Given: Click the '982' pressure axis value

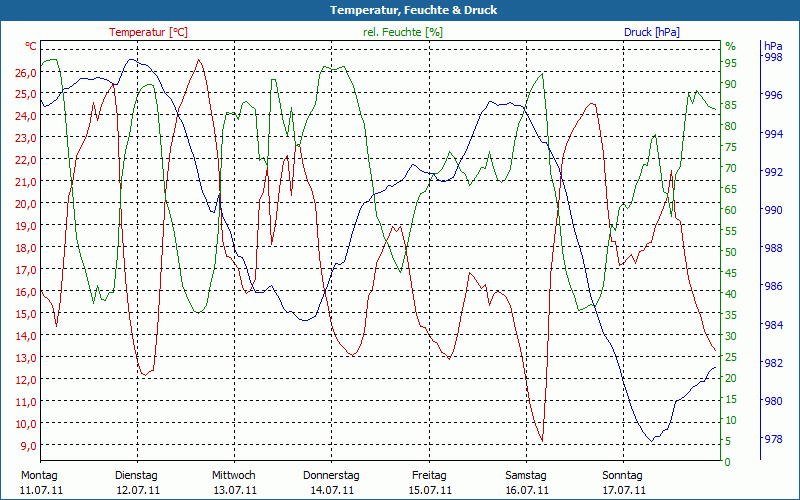Looking at the screenshot, I should click(x=773, y=363).
